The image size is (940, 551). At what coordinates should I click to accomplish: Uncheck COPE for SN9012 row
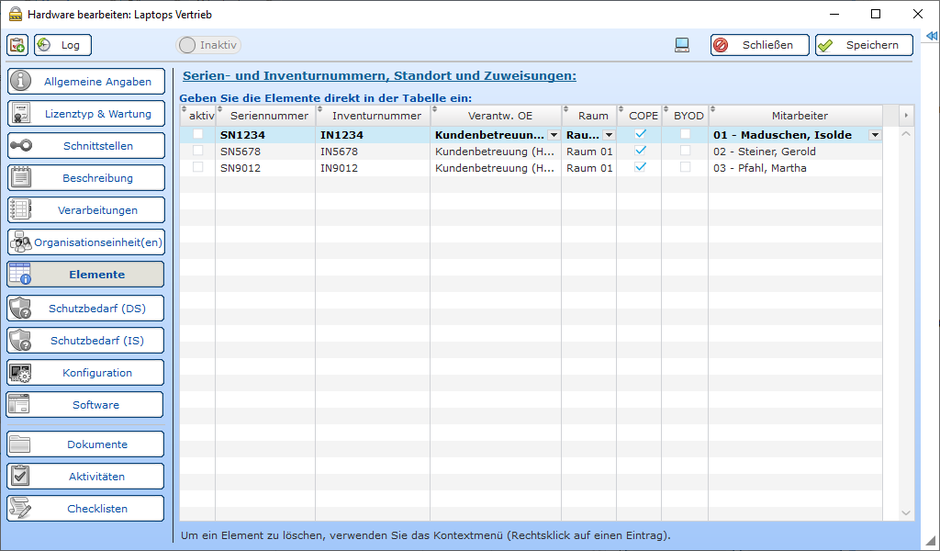point(640,167)
